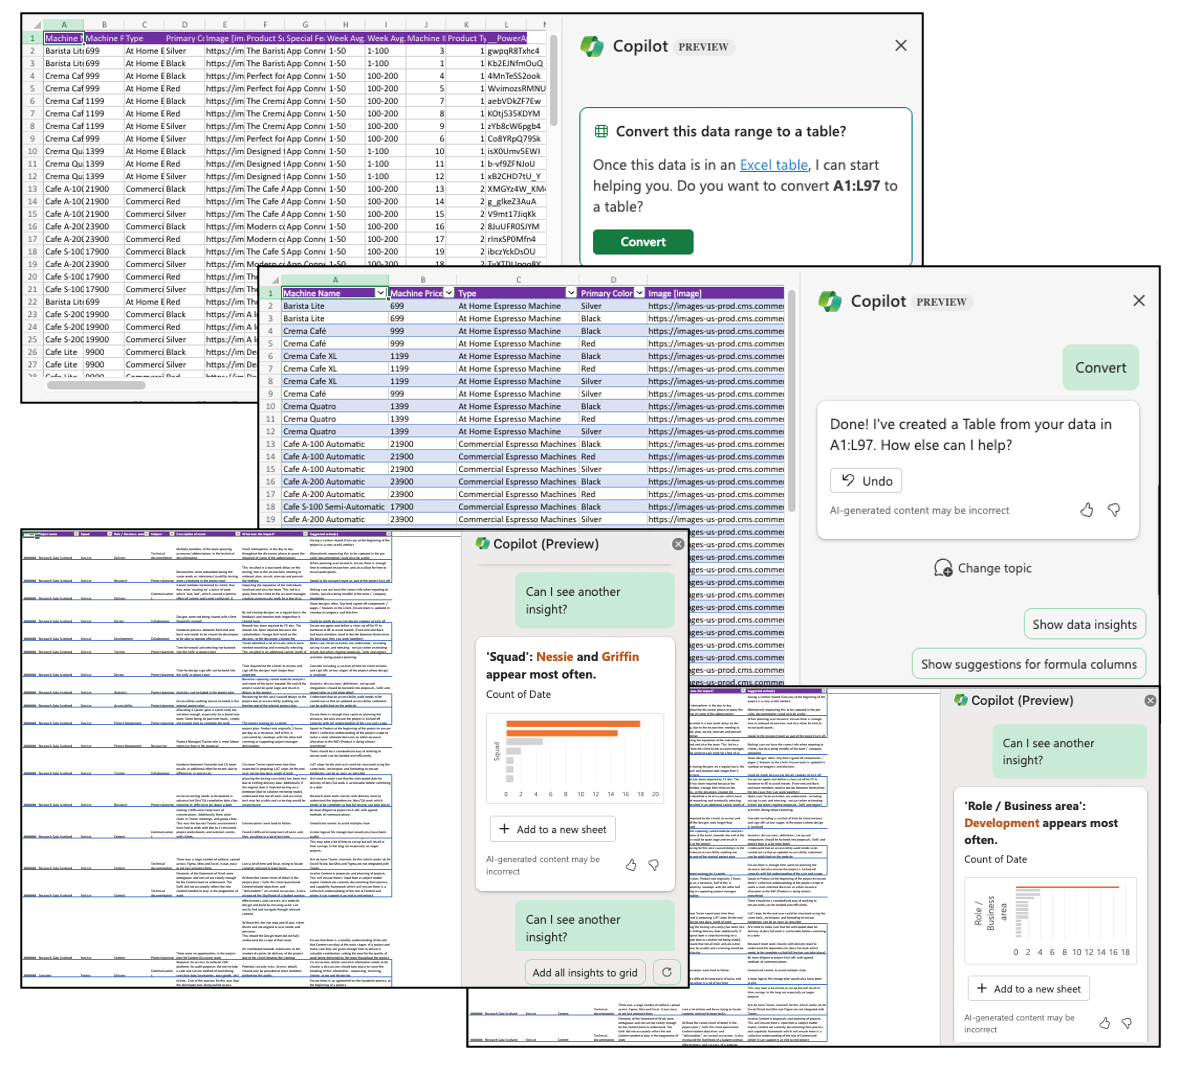Click the 'Convert' user message bubble
The height and width of the screenshot is (1070, 1200).
tap(1100, 368)
